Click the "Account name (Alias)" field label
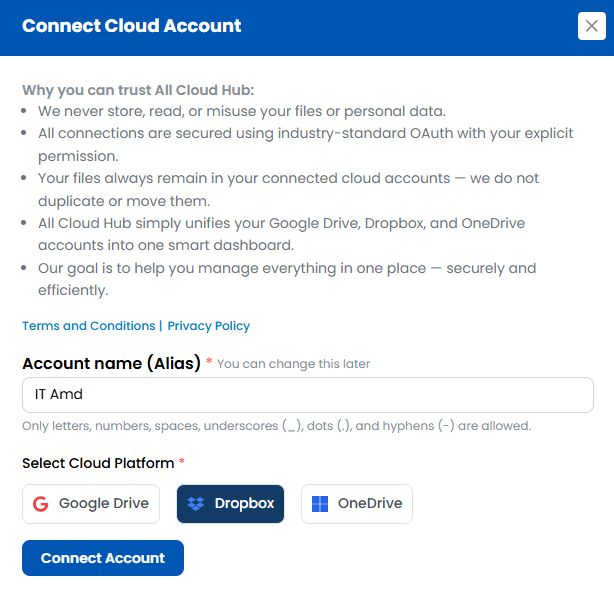Image resolution: width=614 pixels, height=590 pixels. (111, 363)
